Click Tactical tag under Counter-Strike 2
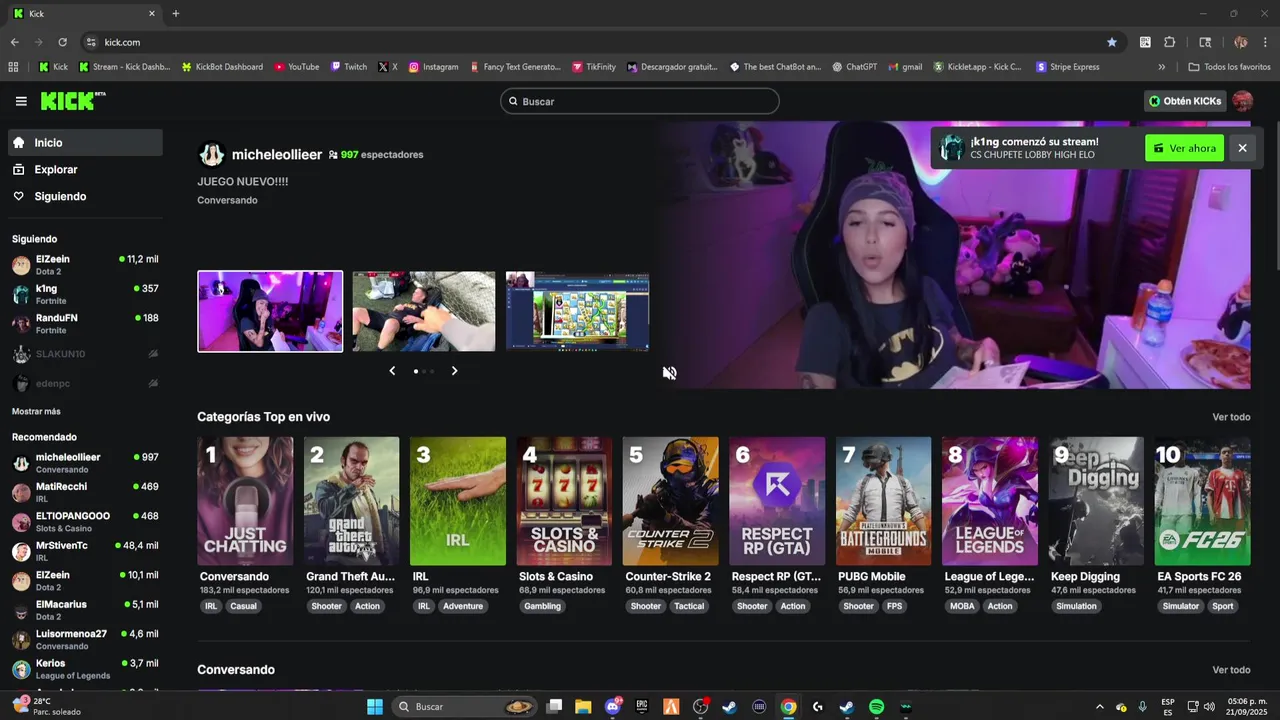Image resolution: width=1280 pixels, height=720 pixels. tap(689, 606)
